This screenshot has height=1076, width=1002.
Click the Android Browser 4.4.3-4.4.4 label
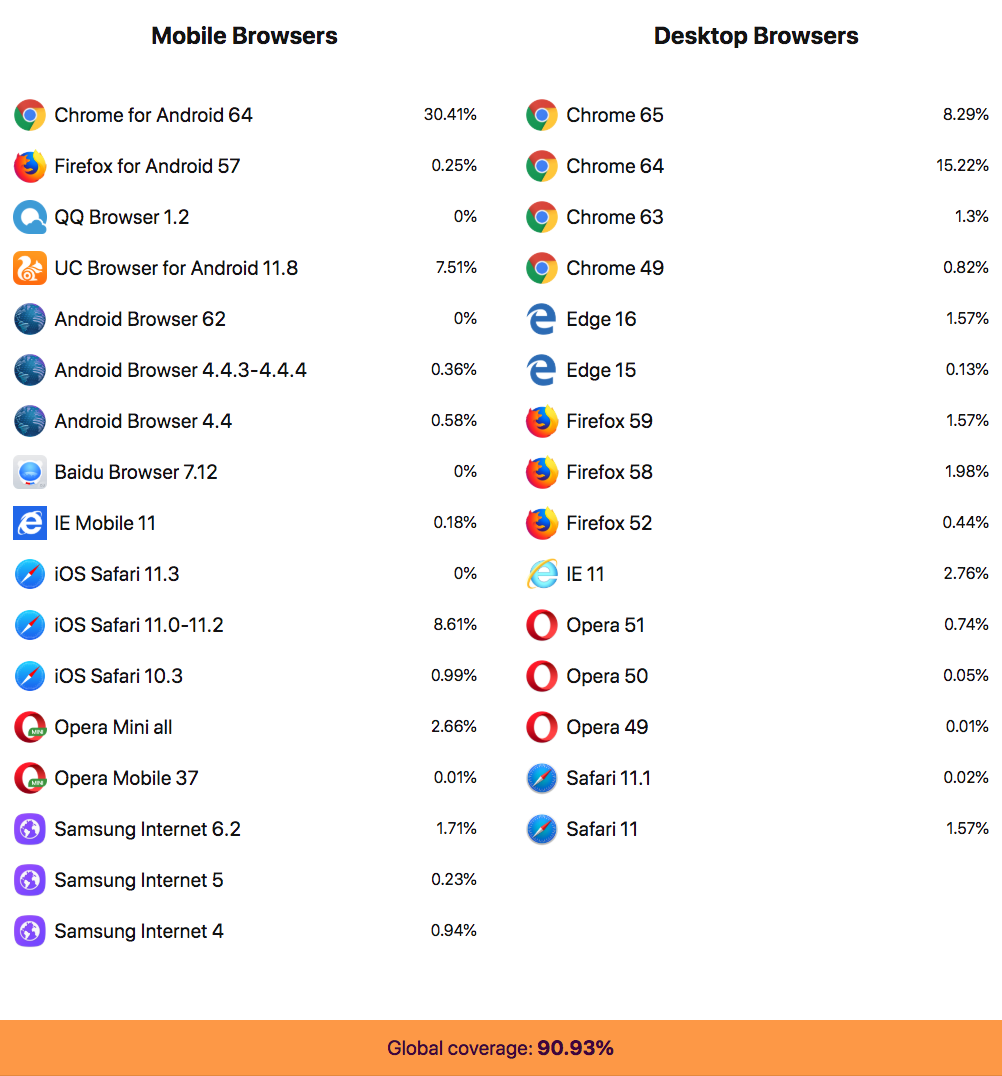181,370
